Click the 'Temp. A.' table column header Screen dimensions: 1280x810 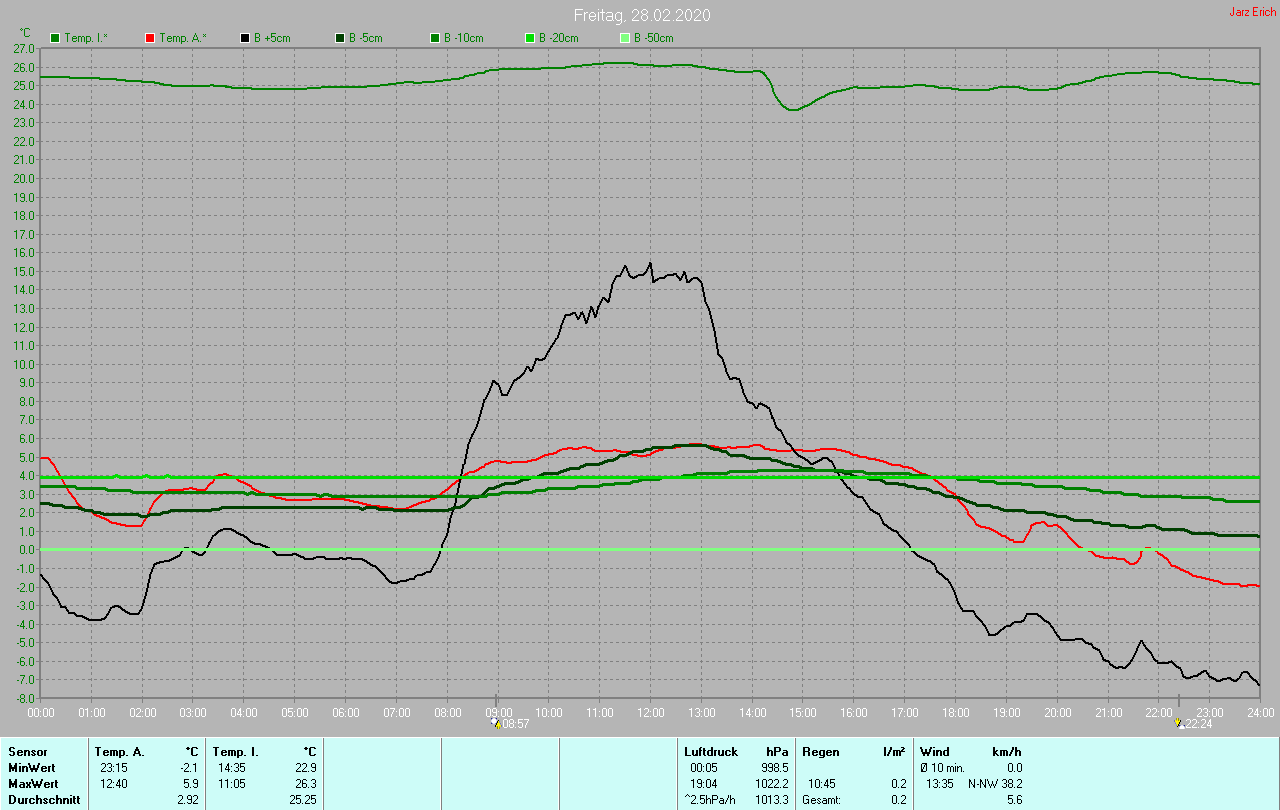(119, 751)
